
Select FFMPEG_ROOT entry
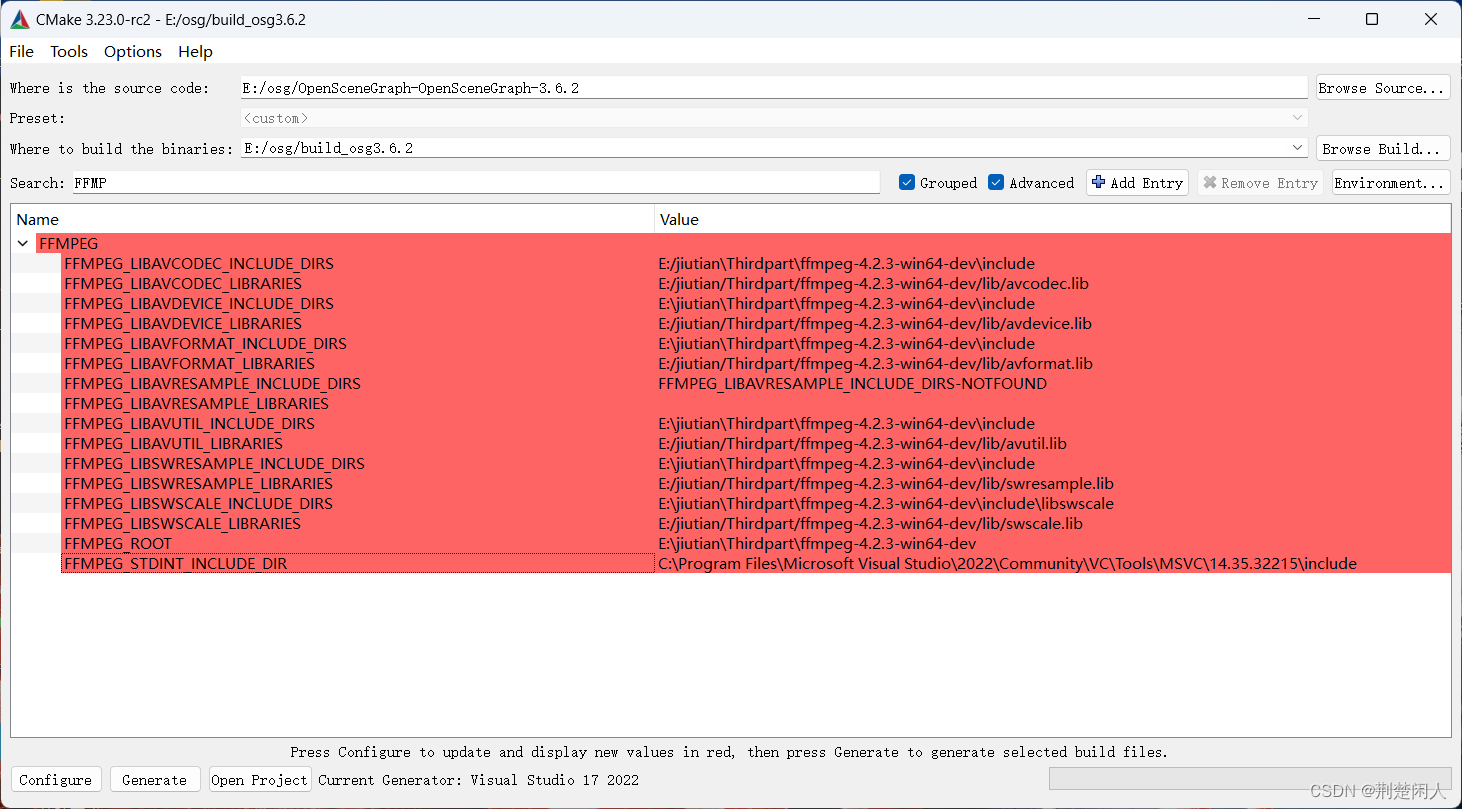[x=118, y=544]
